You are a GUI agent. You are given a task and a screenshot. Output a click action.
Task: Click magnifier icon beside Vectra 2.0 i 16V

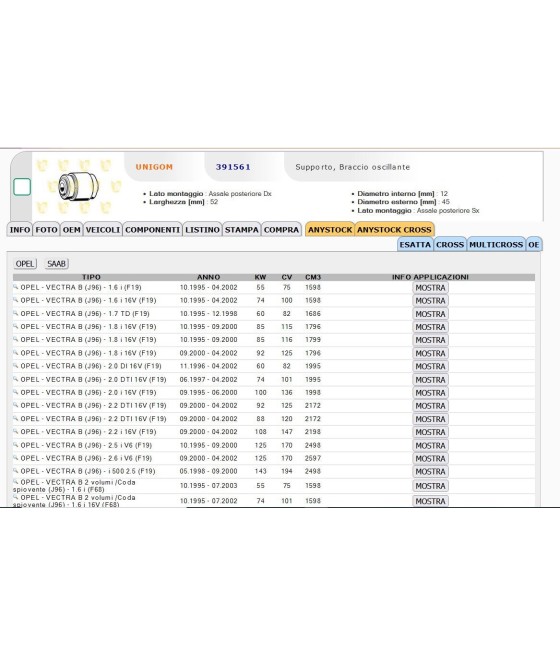[15, 392]
